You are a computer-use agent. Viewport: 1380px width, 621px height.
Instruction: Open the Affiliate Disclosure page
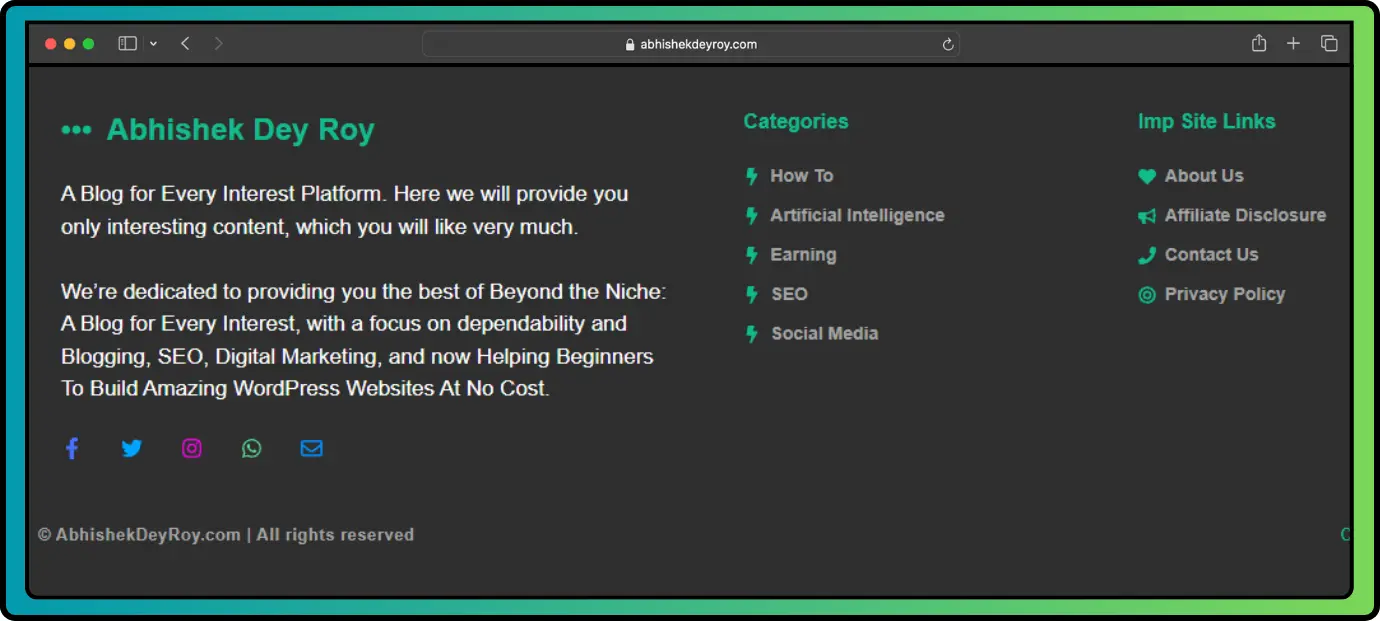1245,215
